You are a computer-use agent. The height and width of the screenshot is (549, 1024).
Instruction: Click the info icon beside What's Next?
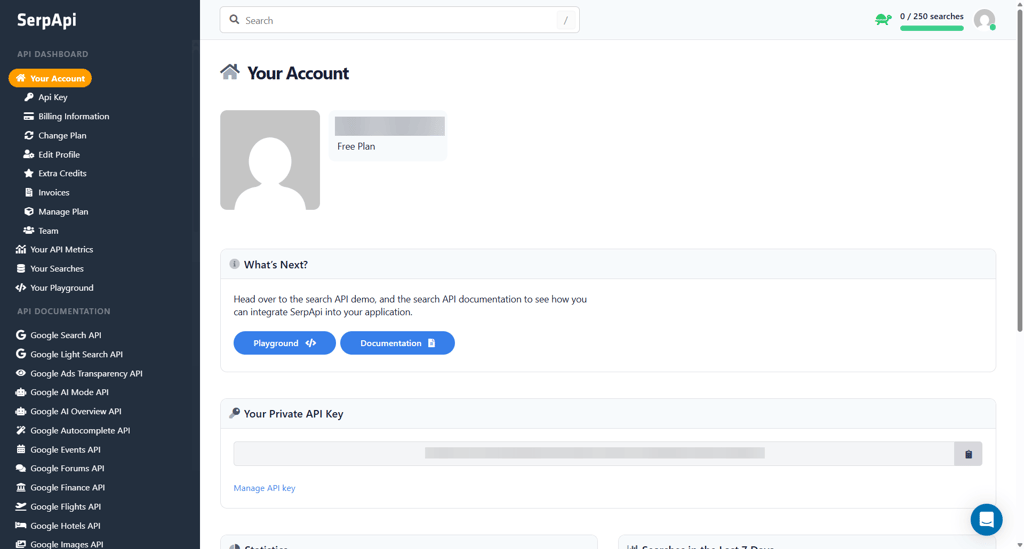(x=234, y=264)
